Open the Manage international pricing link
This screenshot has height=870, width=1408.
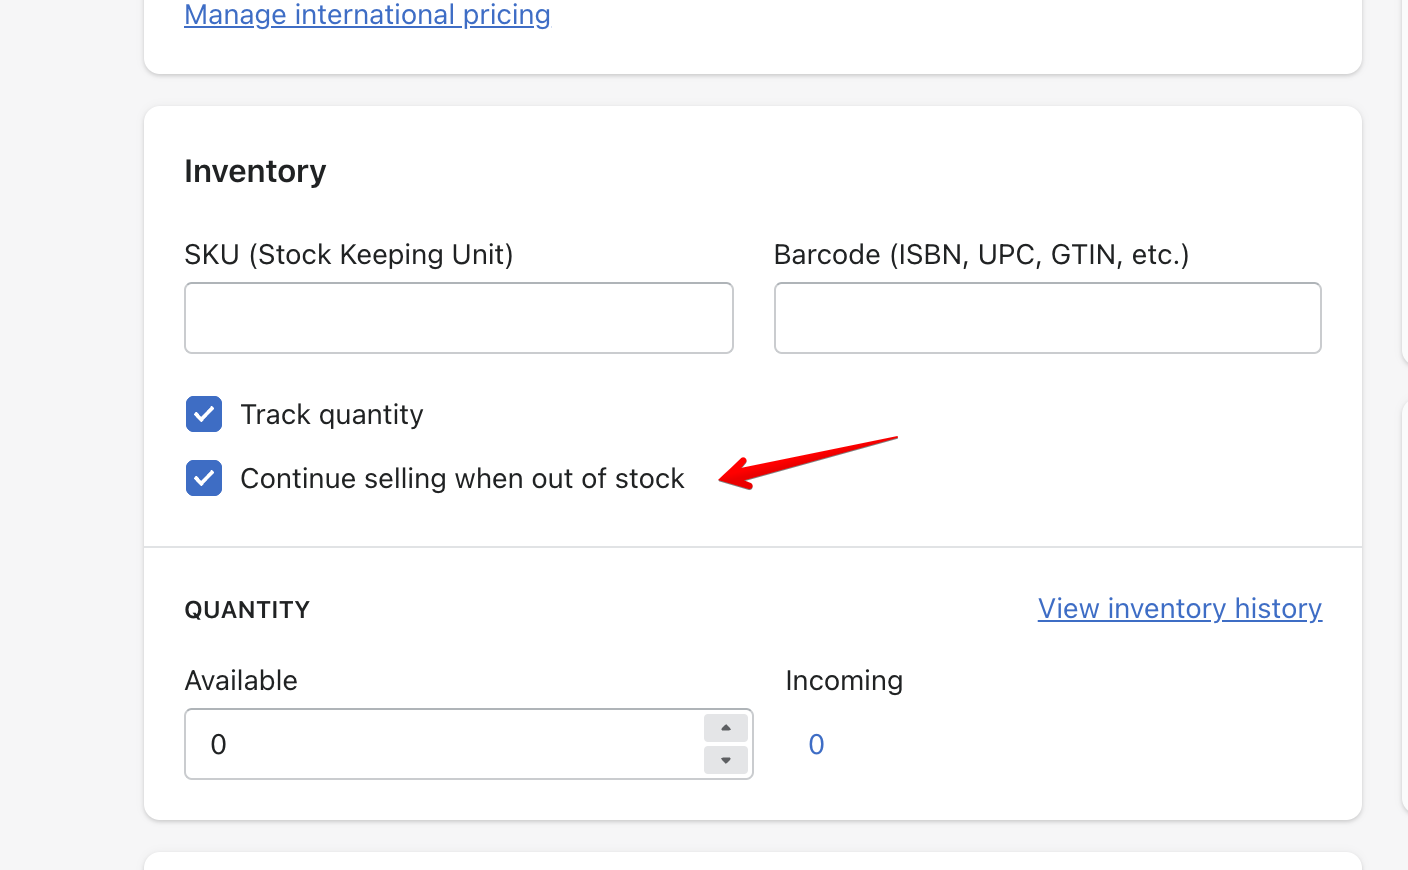click(x=367, y=15)
